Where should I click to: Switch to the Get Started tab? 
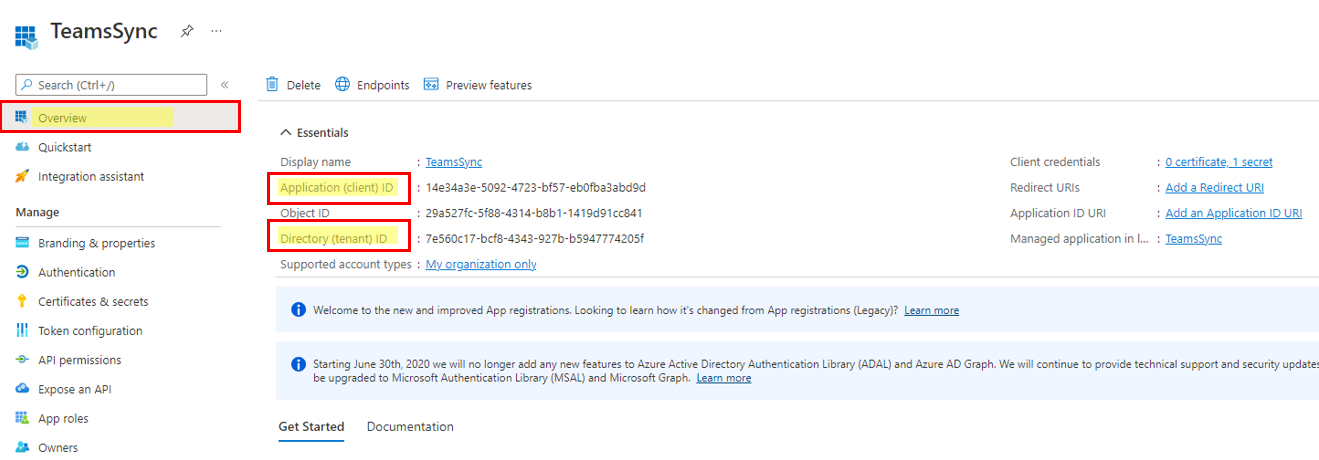[x=311, y=427]
